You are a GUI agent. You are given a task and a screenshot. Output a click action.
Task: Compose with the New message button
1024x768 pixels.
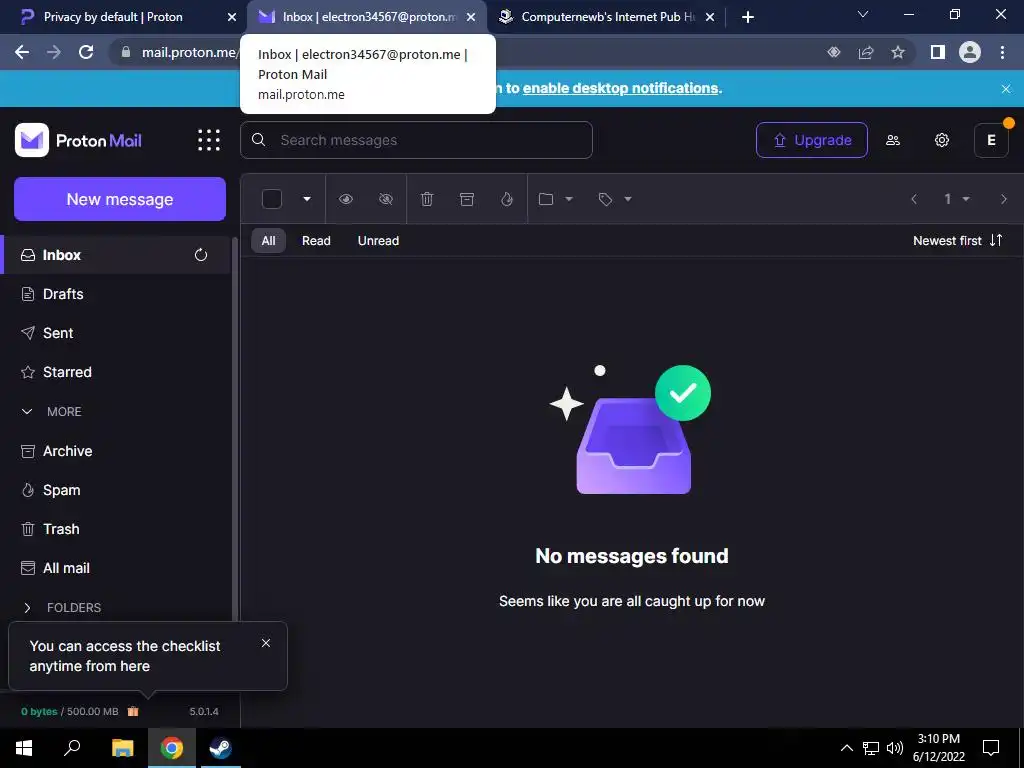click(120, 199)
